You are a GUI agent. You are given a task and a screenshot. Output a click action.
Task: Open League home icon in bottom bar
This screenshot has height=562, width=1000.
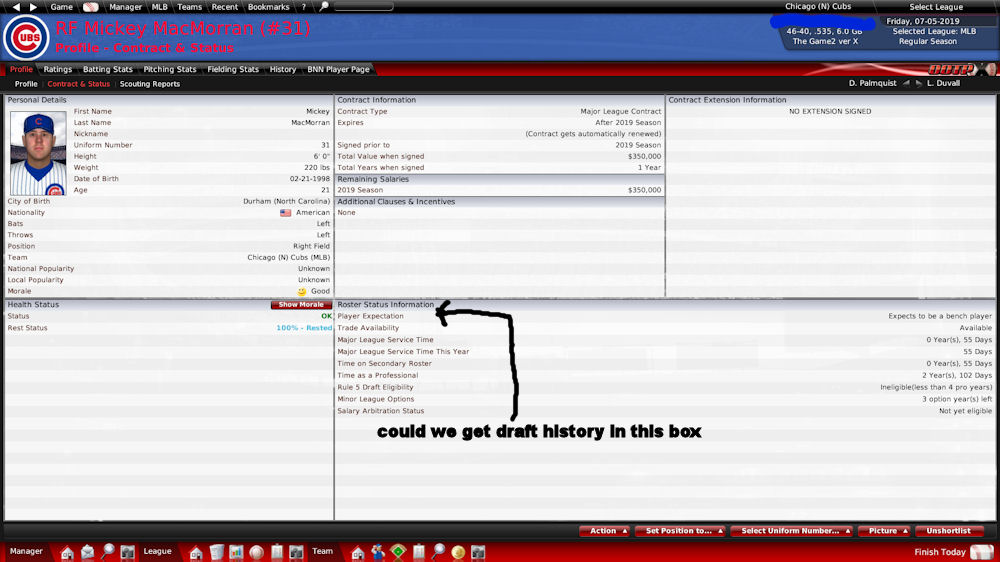coord(196,552)
